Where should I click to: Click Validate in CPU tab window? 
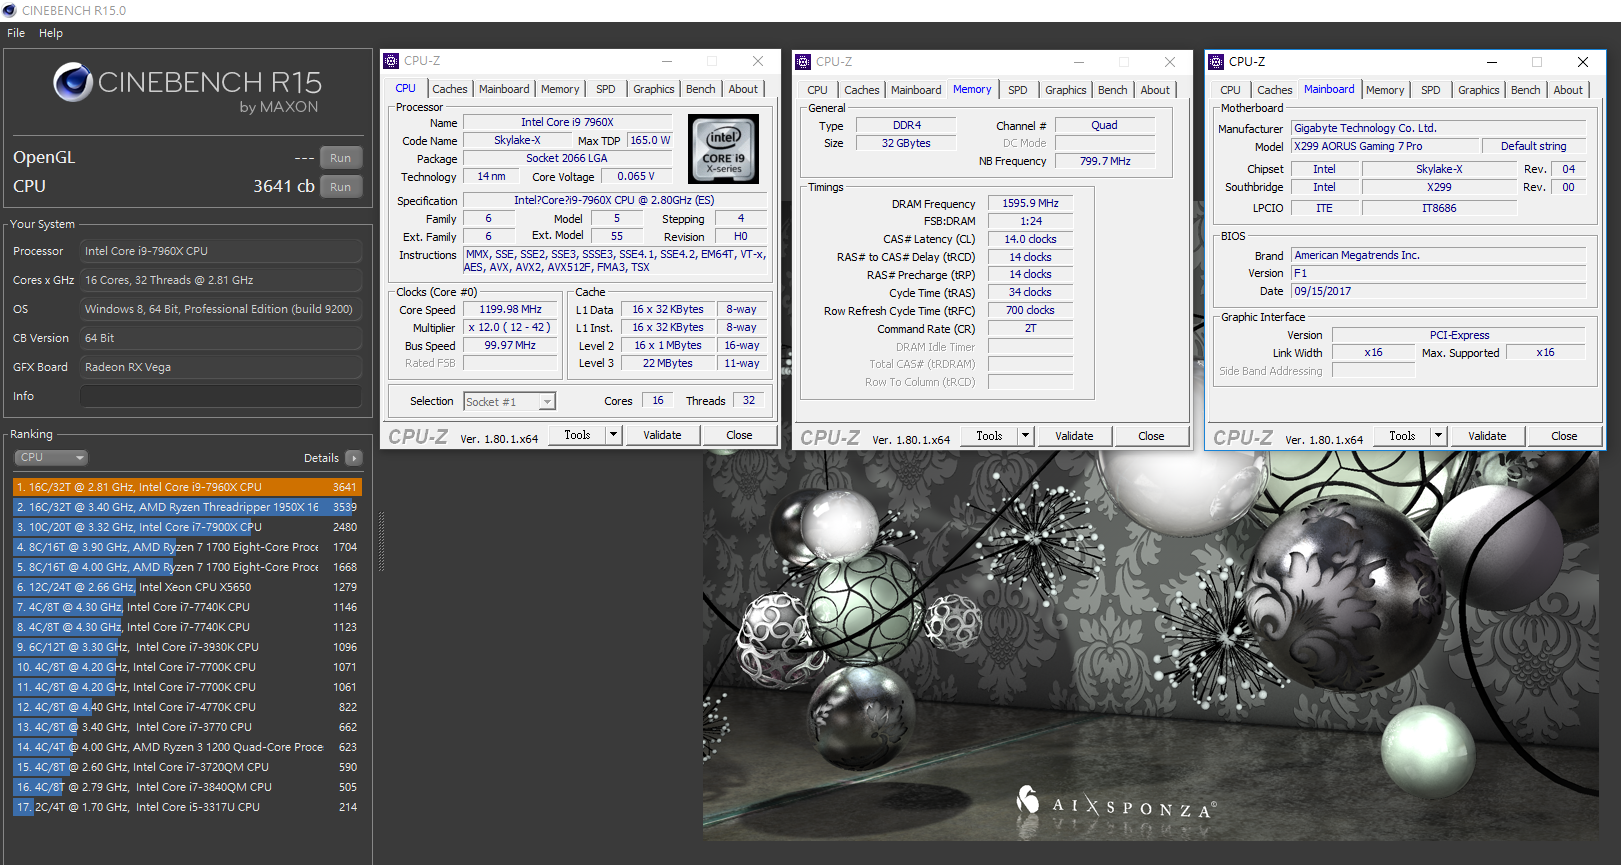(662, 435)
